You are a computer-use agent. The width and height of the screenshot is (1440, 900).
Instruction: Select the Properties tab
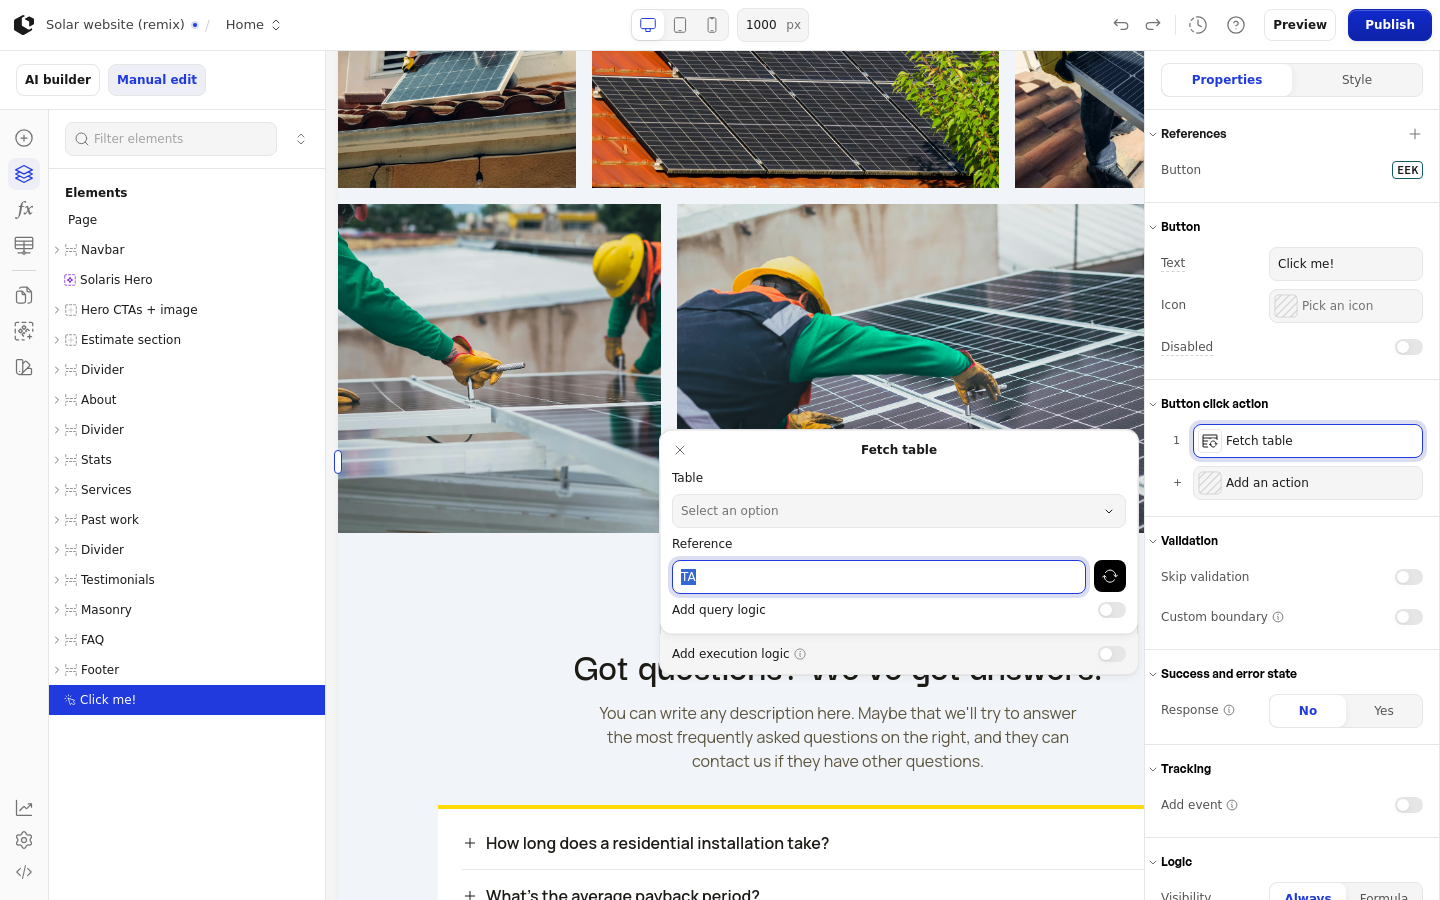click(x=1227, y=80)
